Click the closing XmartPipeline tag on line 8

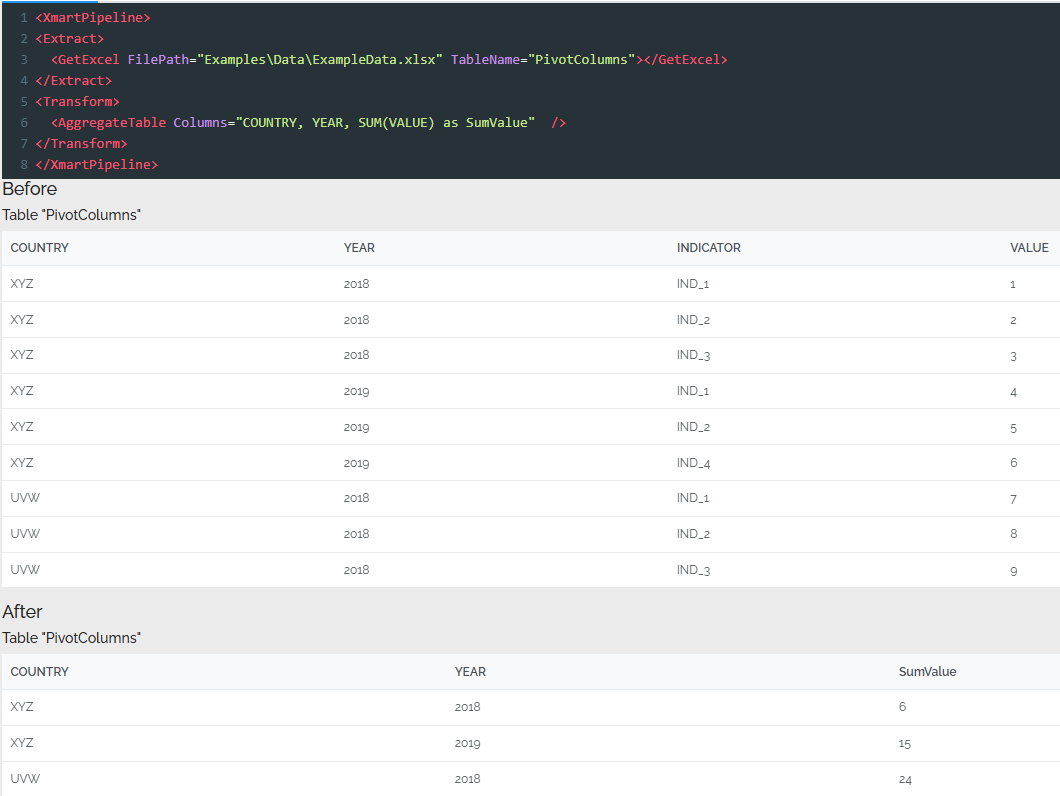coord(97,164)
